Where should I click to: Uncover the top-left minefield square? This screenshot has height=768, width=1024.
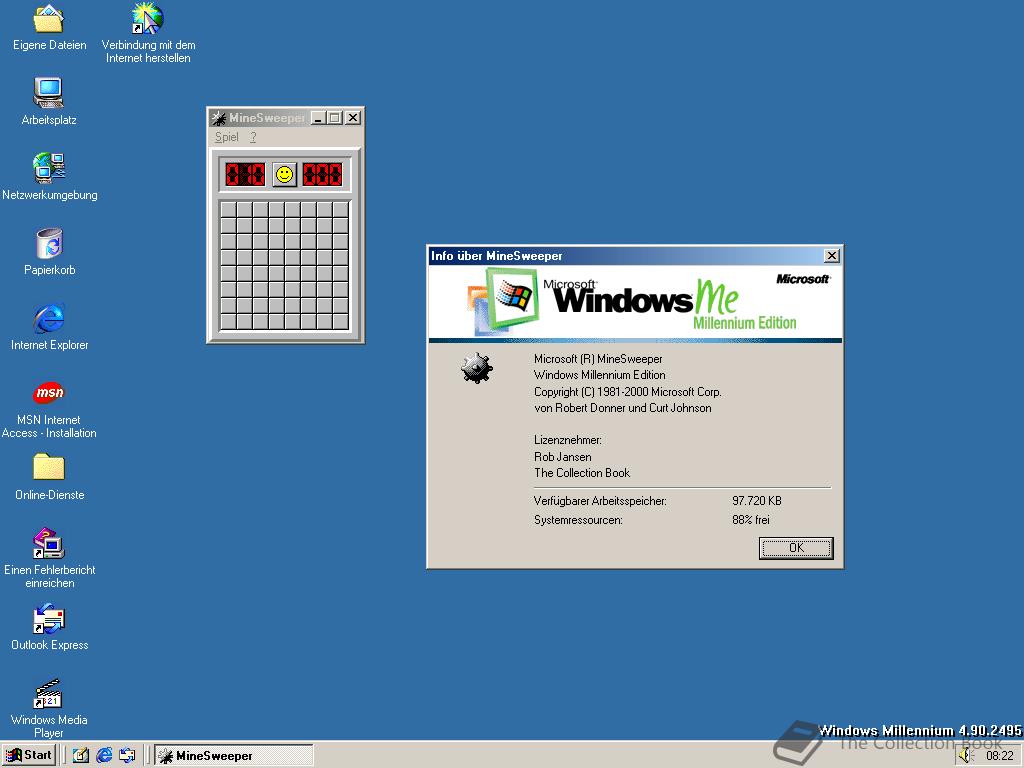[x=228, y=209]
